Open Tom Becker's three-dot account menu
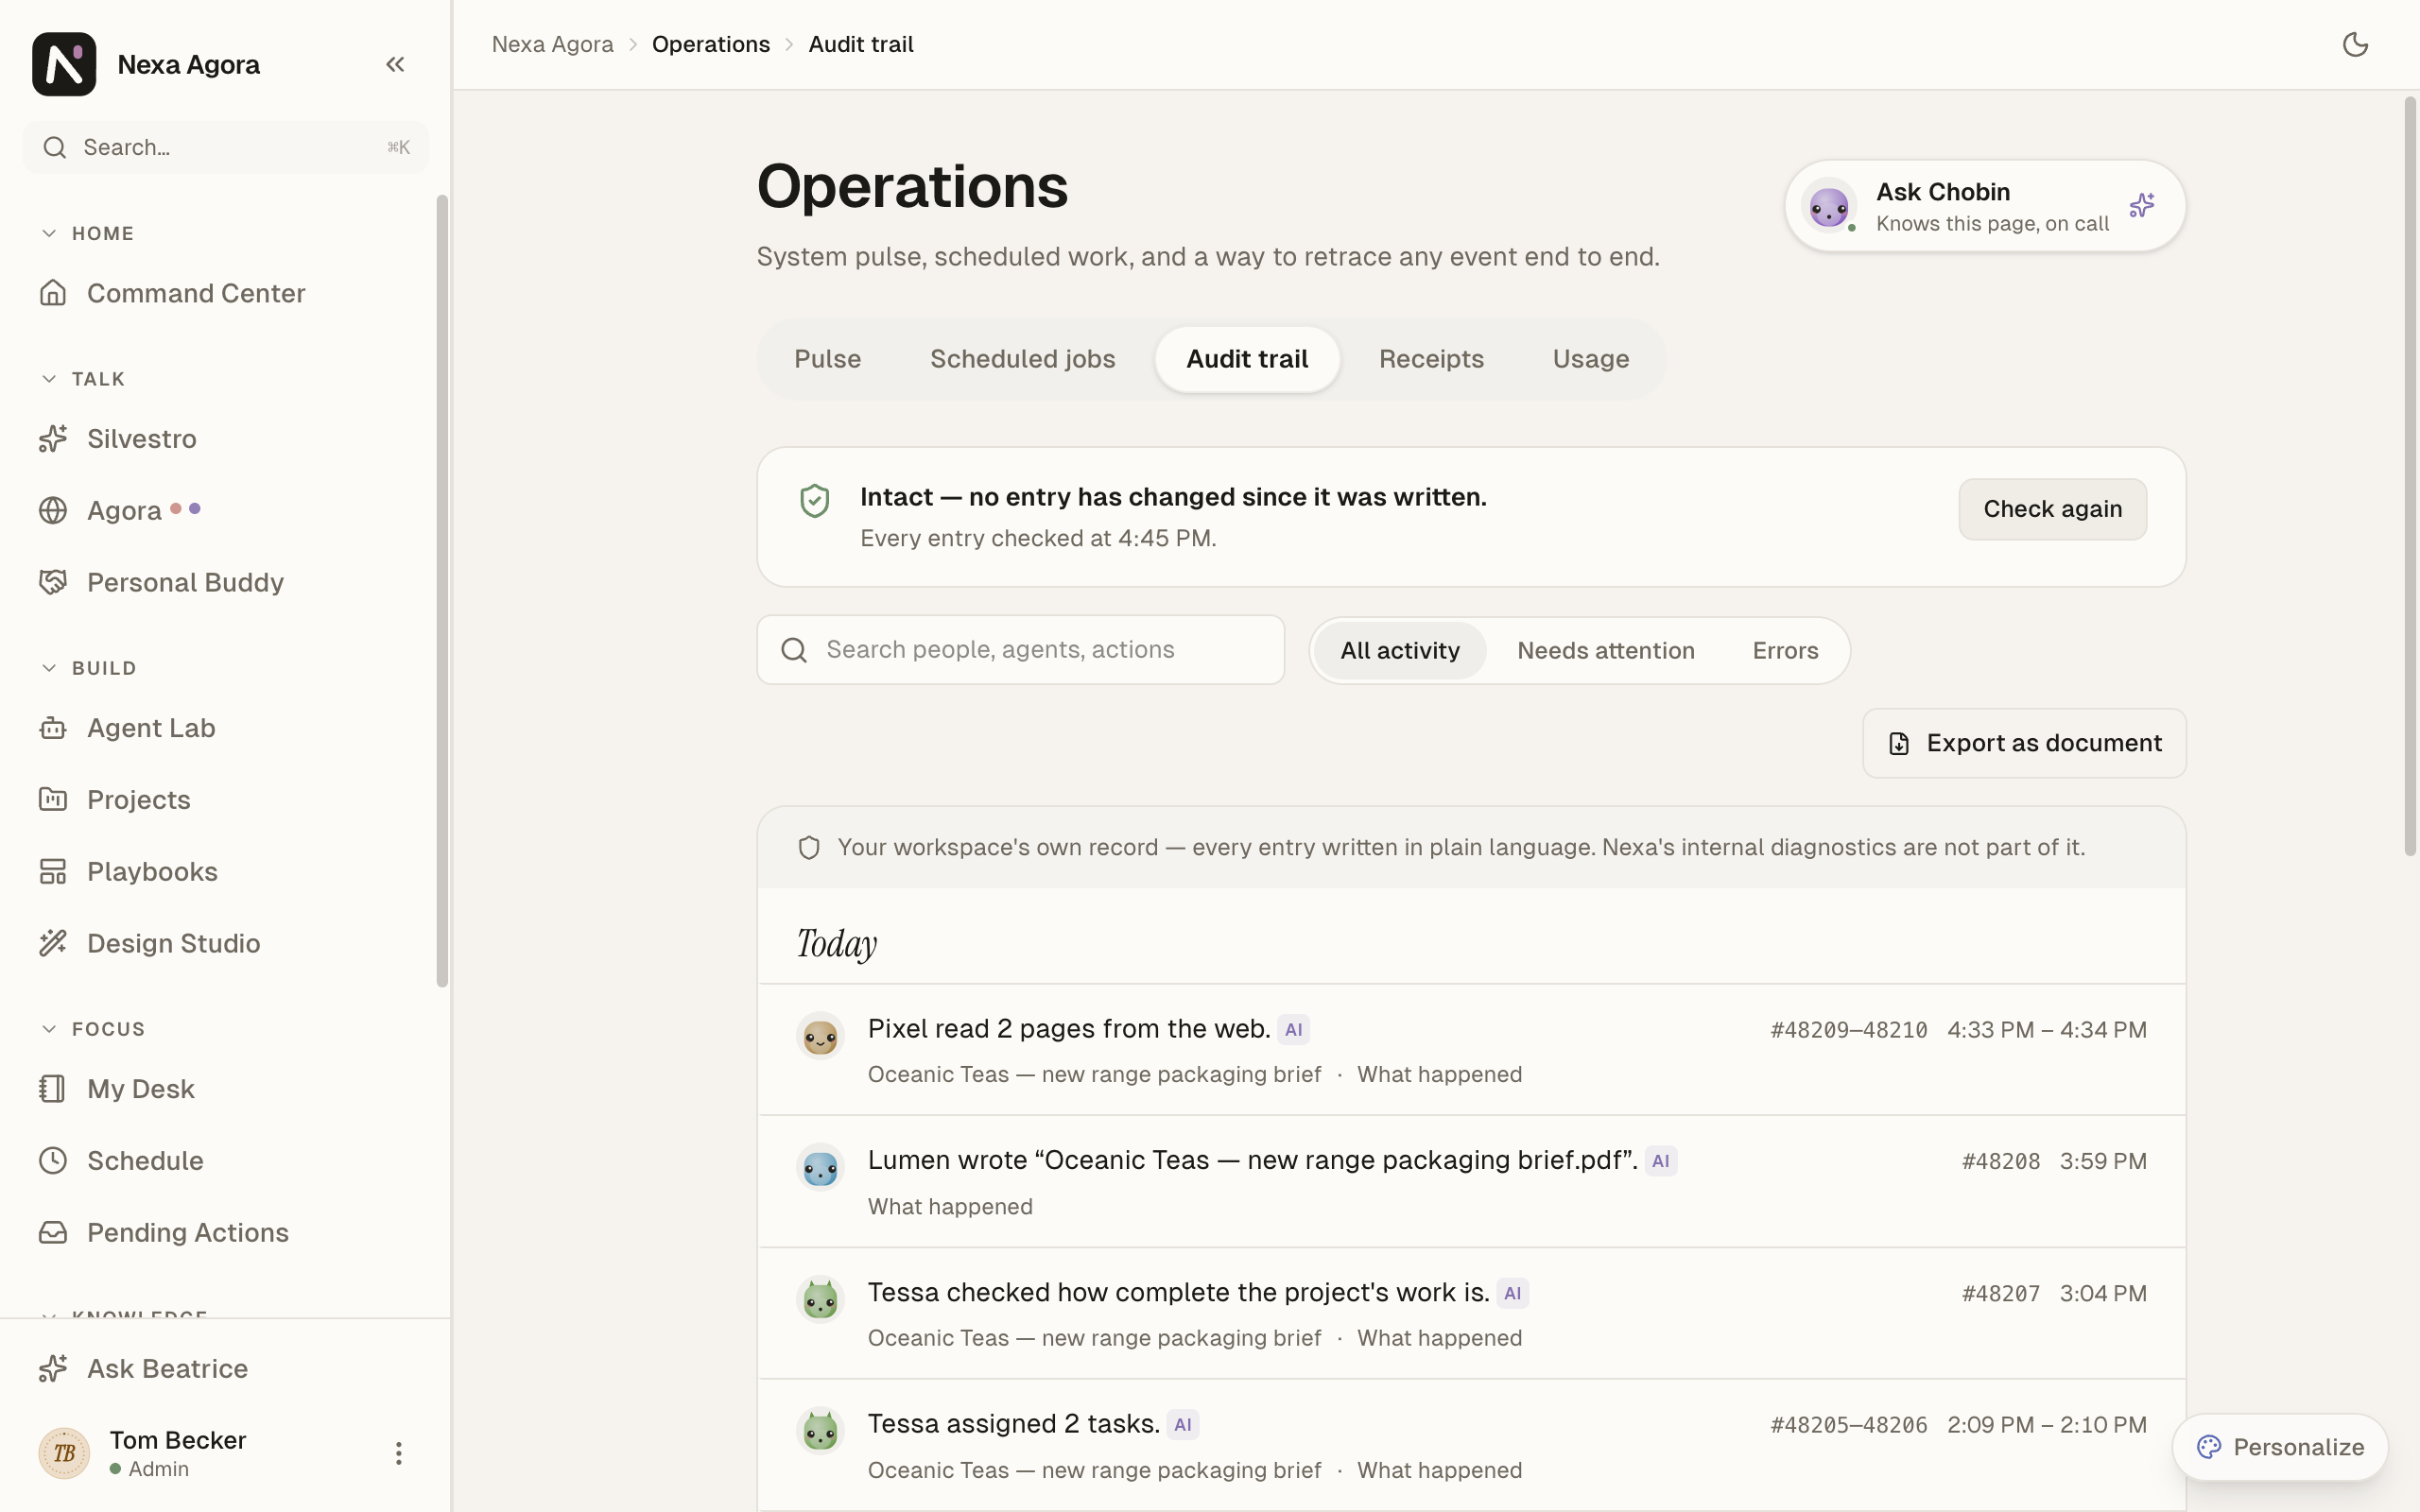 (398, 1453)
